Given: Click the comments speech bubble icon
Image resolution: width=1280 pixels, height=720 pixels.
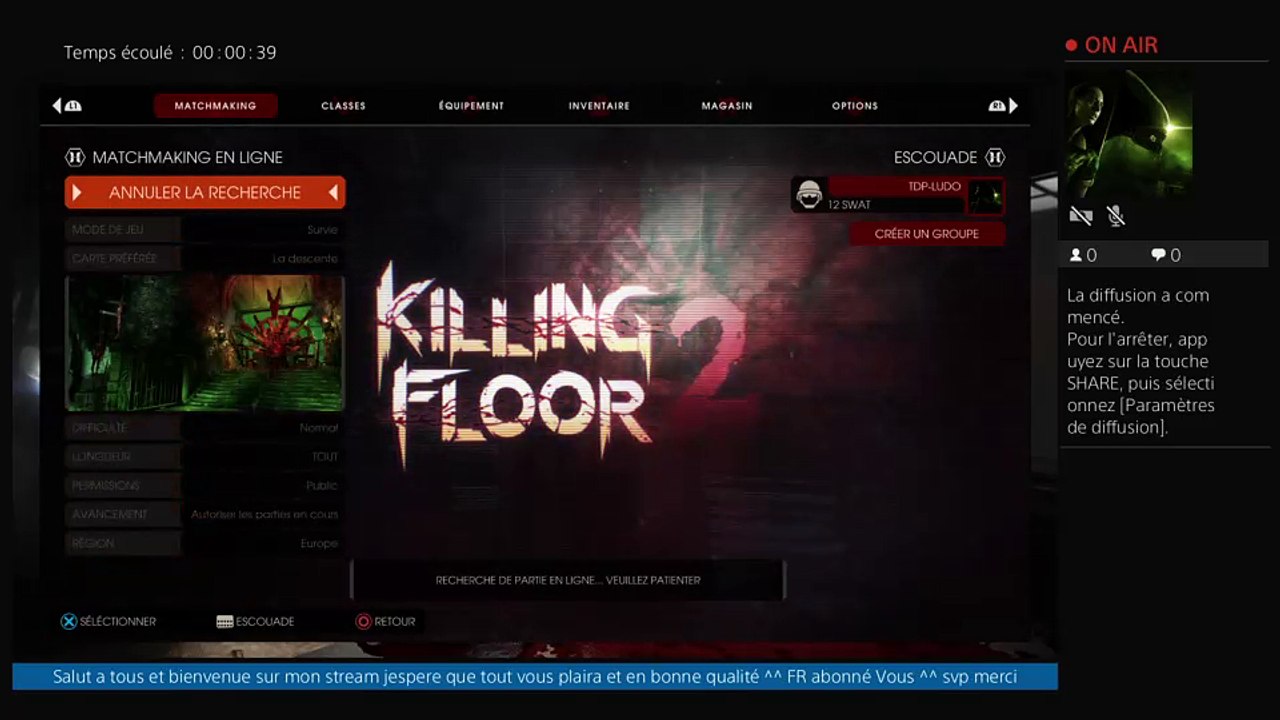Looking at the screenshot, I should (1158, 255).
